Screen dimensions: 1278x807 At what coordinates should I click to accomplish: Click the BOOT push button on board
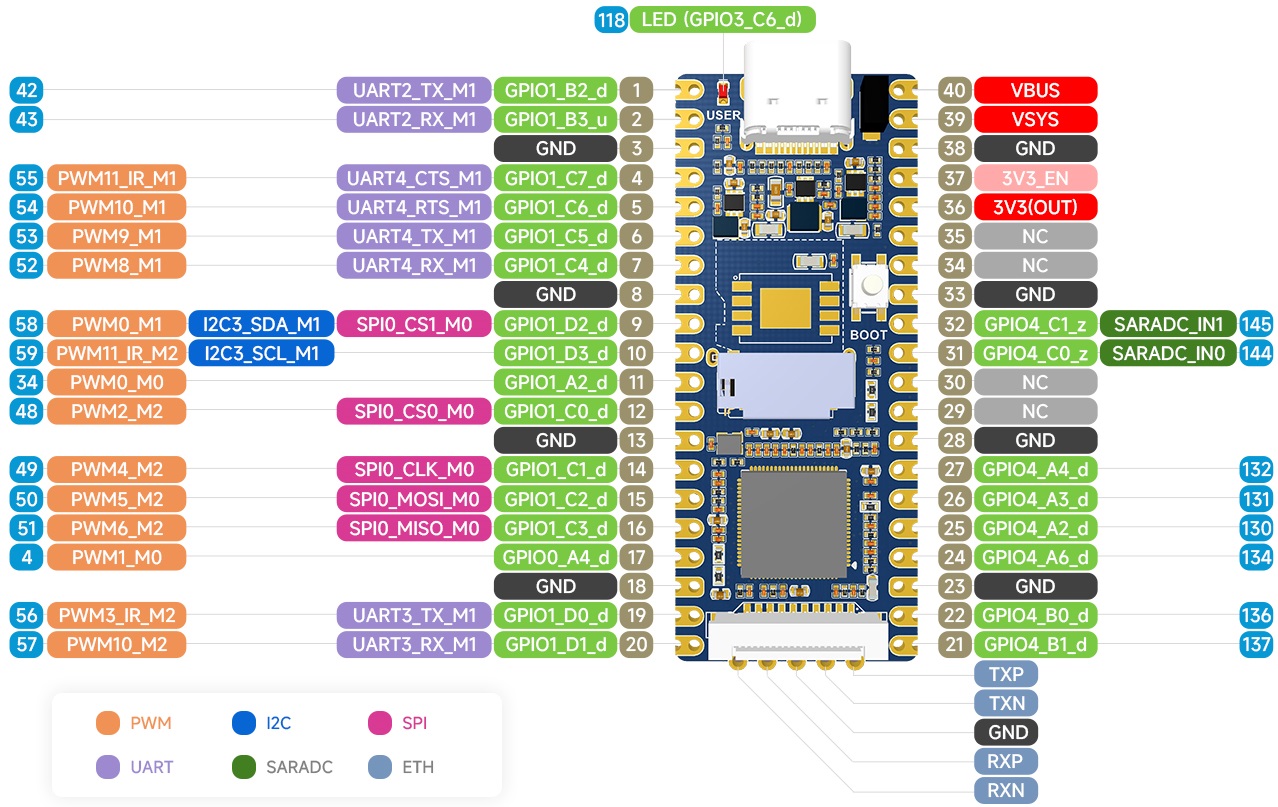869,287
